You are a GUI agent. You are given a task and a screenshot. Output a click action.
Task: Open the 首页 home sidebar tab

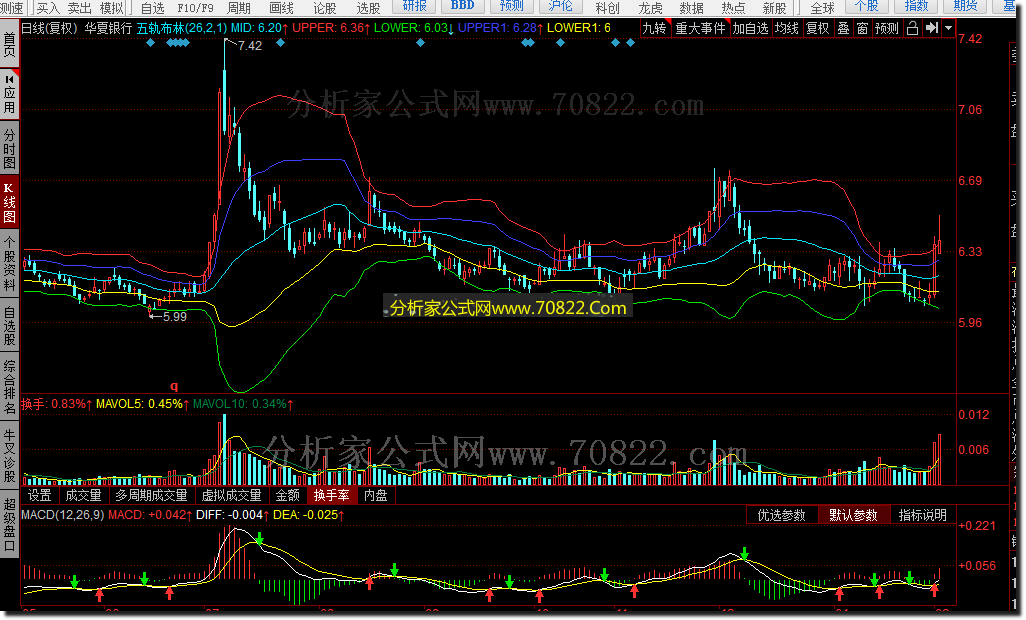point(9,44)
